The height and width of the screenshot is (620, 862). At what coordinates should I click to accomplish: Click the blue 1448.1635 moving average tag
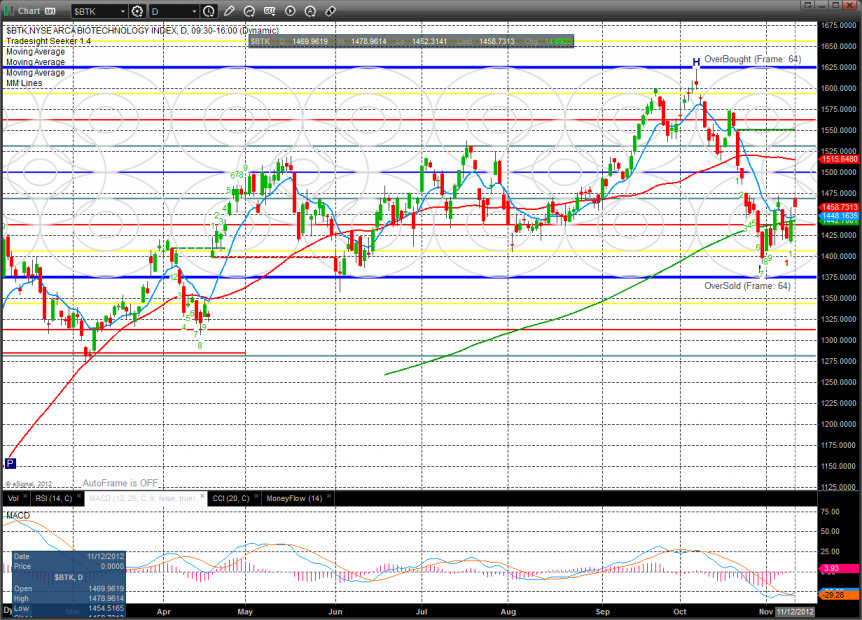[839, 216]
